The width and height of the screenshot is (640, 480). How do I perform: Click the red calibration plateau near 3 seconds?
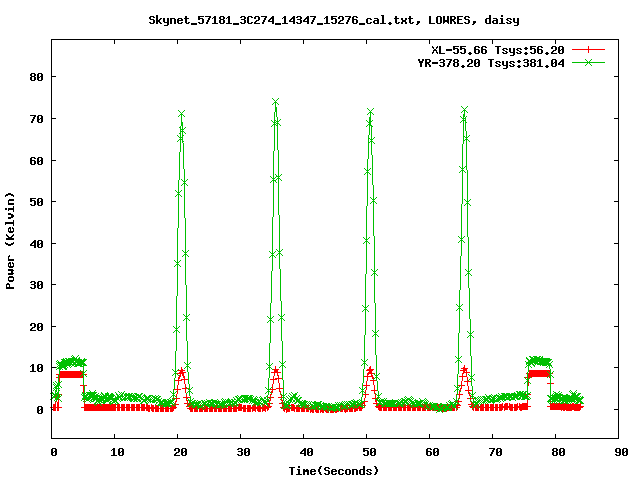(71, 374)
